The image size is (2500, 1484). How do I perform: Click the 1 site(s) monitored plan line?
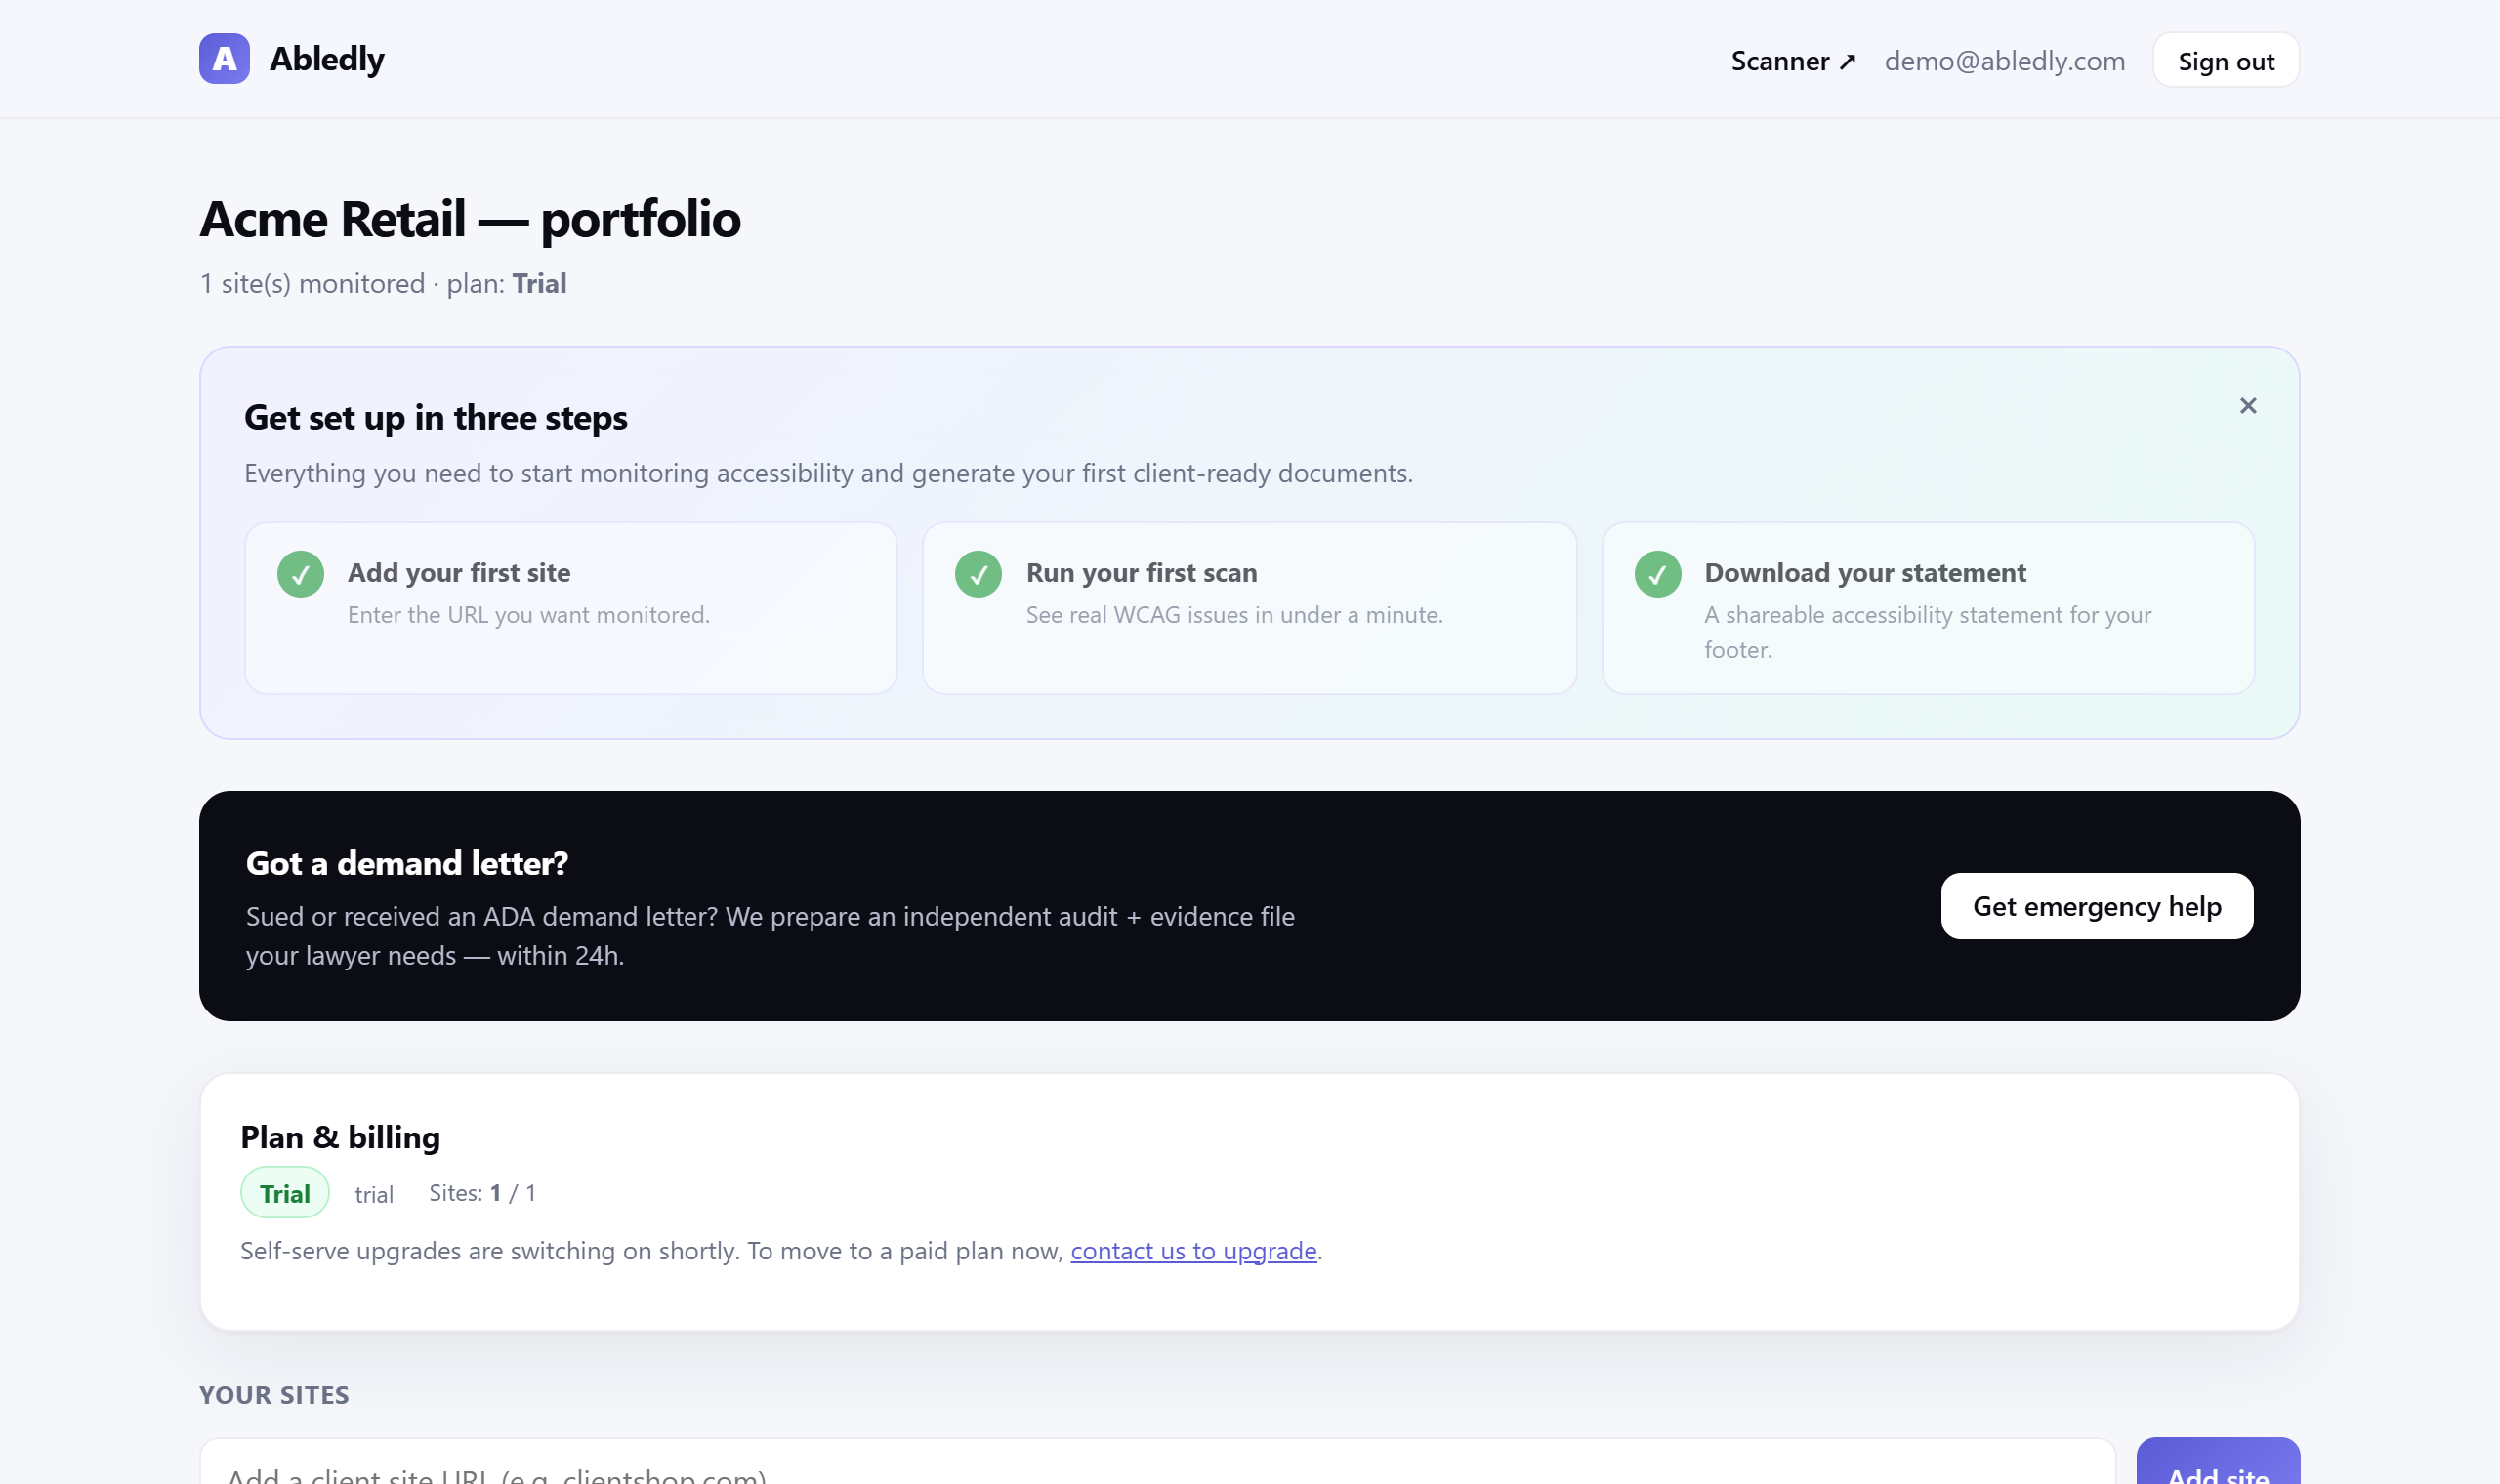tap(383, 284)
